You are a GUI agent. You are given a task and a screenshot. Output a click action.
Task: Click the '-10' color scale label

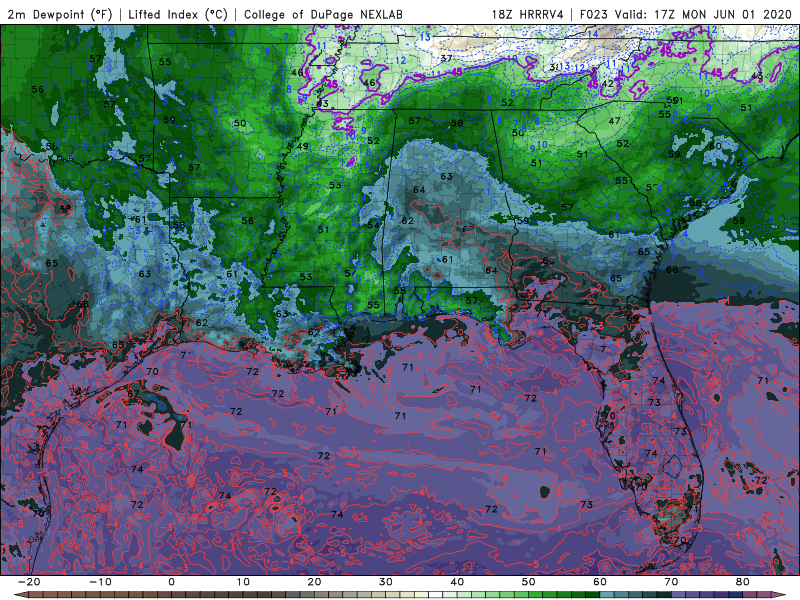tap(100, 582)
